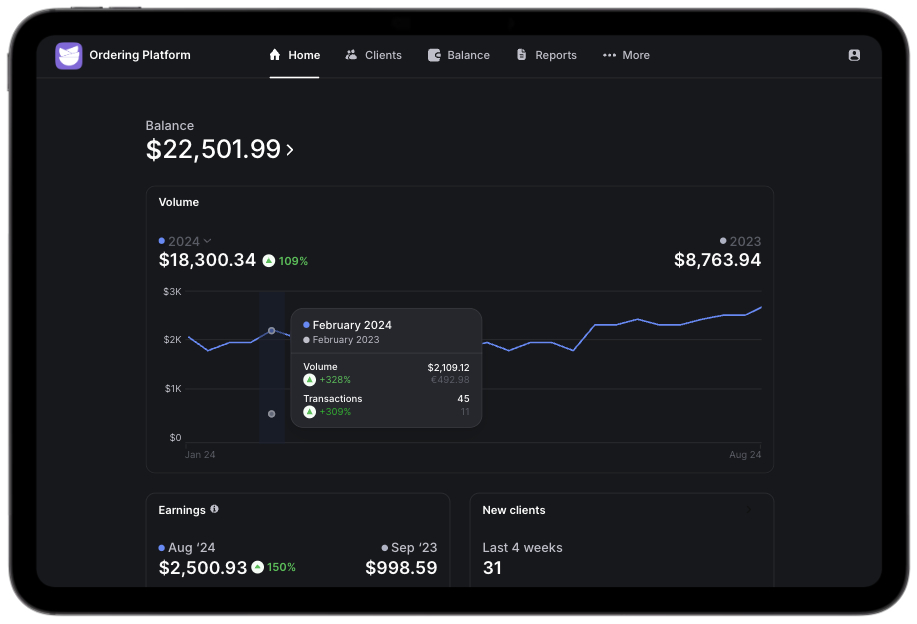Click the Home house icon in the navigation

pos(273,55)
